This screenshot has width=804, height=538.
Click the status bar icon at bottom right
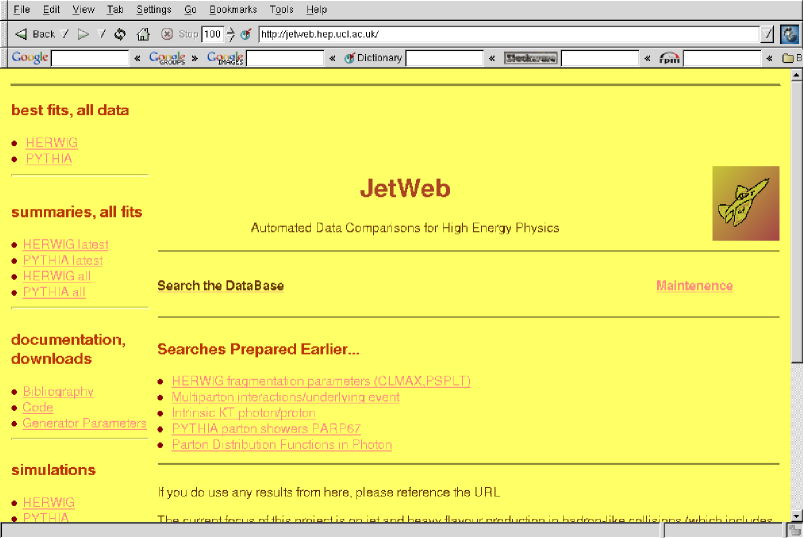click(x=795, y=531)
